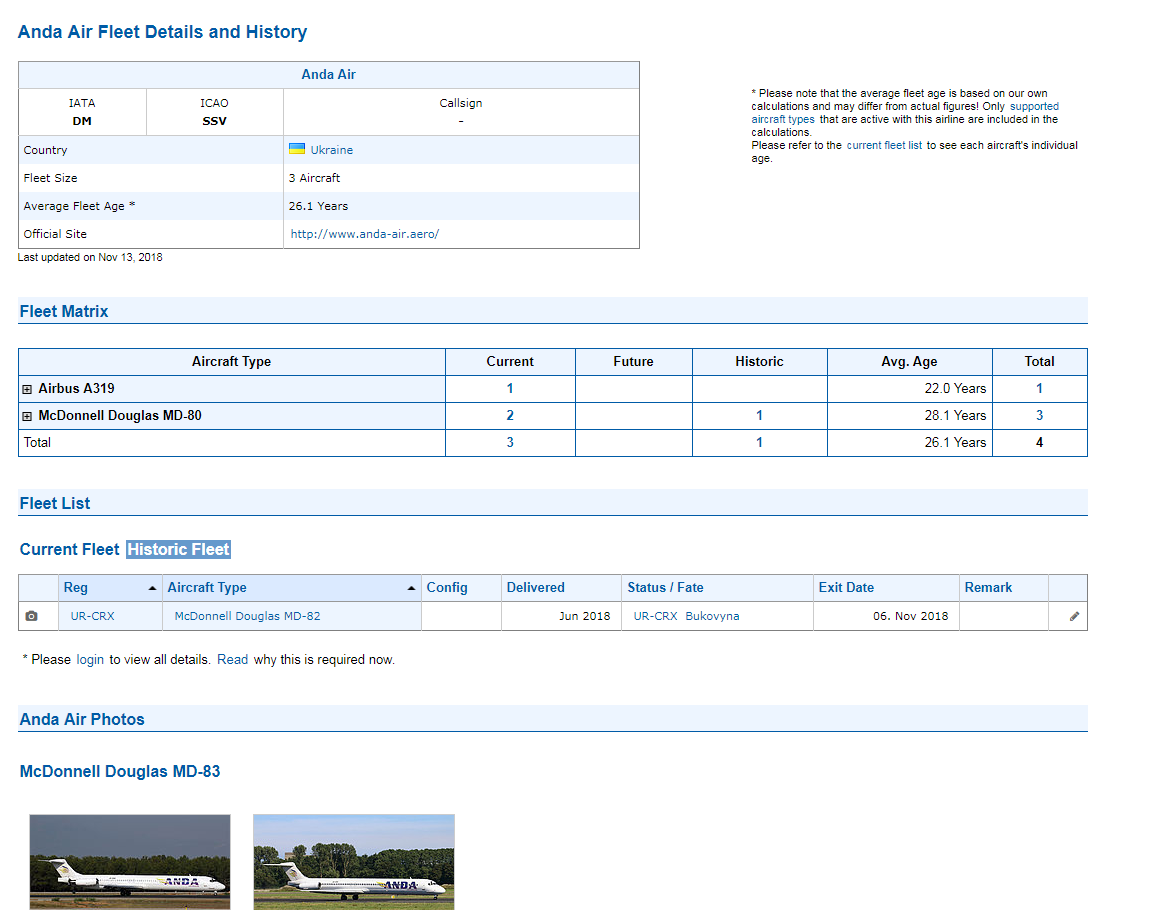Click the pencil edit icon in fleet row
The width and height of the screenshot is (1167, 910).
[1074, 617]
